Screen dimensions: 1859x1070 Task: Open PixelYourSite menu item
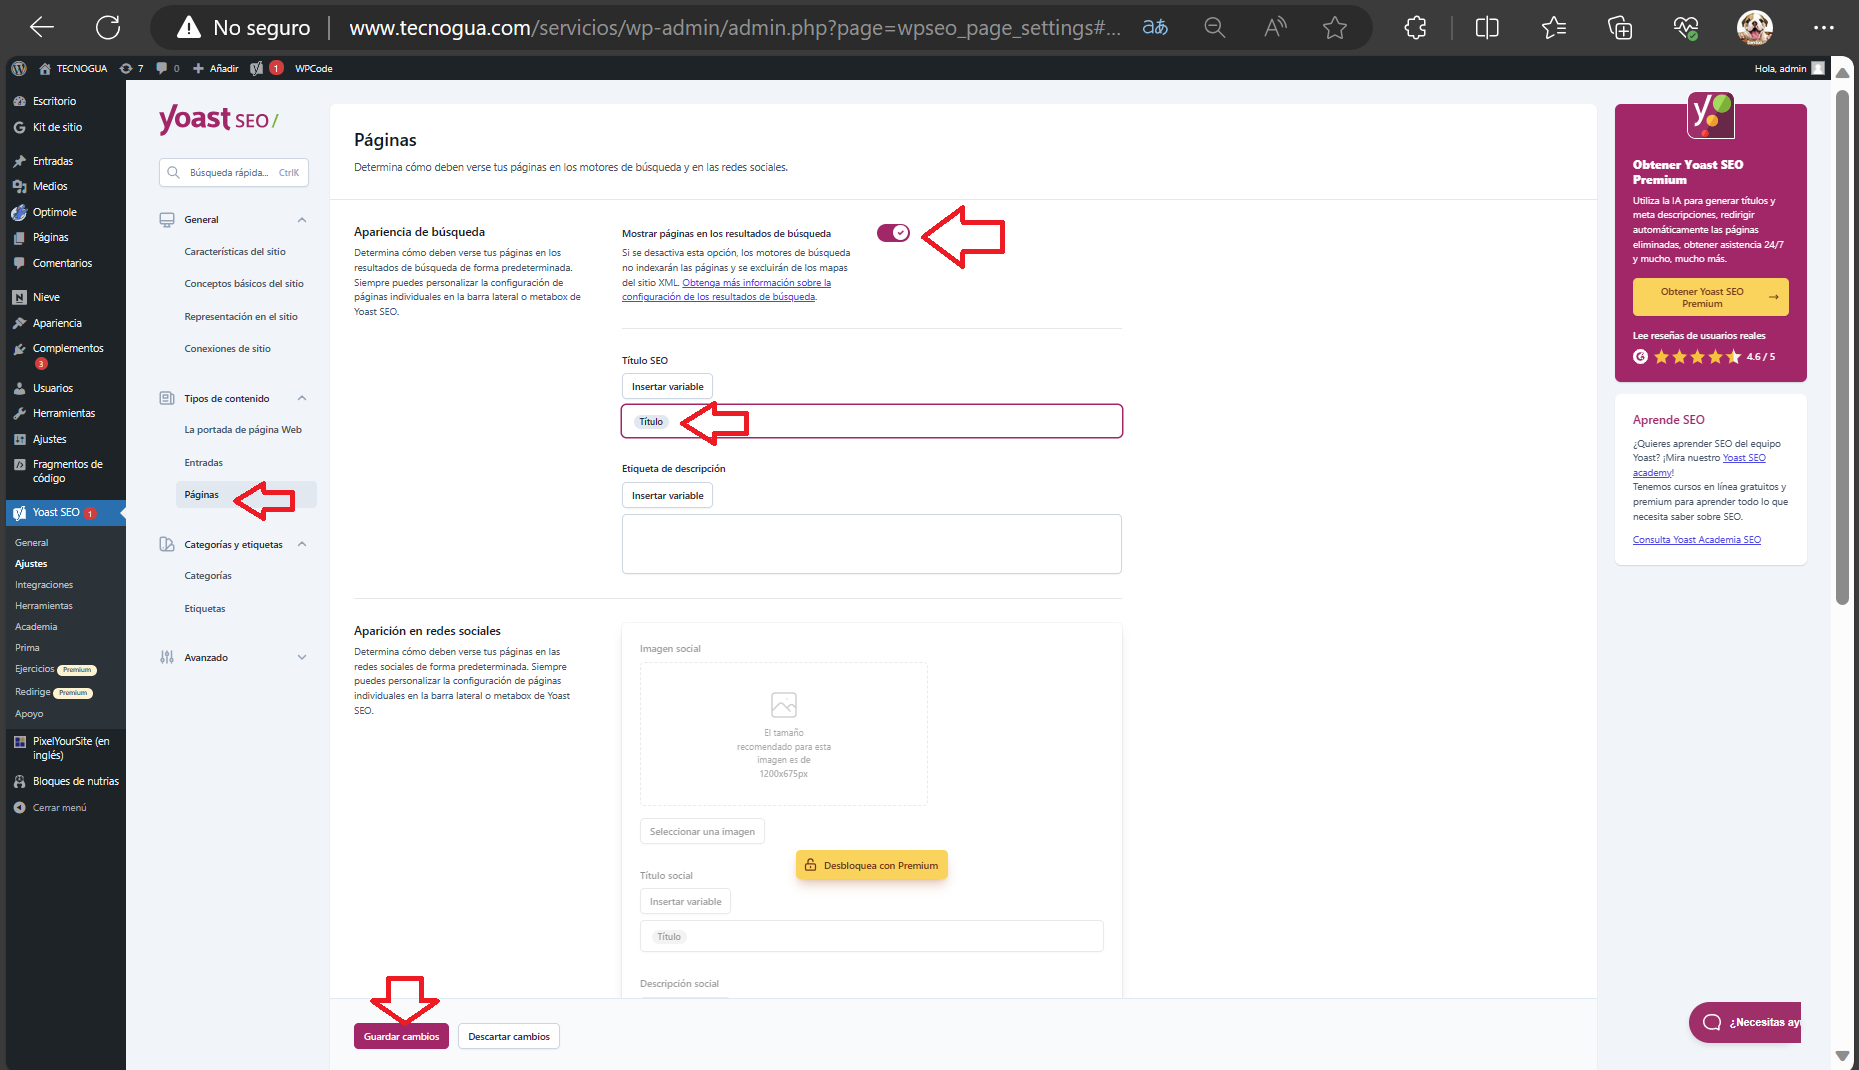pyautogui.click(x=70, y=748)
